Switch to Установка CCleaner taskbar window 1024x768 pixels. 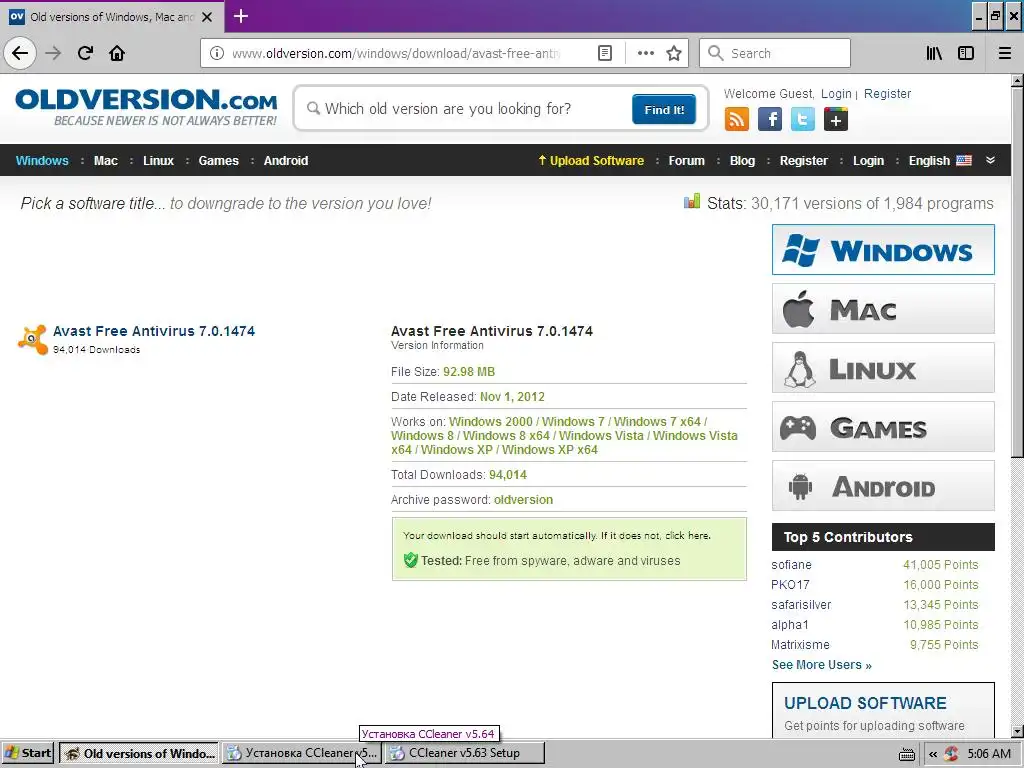click(x=302, y=753)
